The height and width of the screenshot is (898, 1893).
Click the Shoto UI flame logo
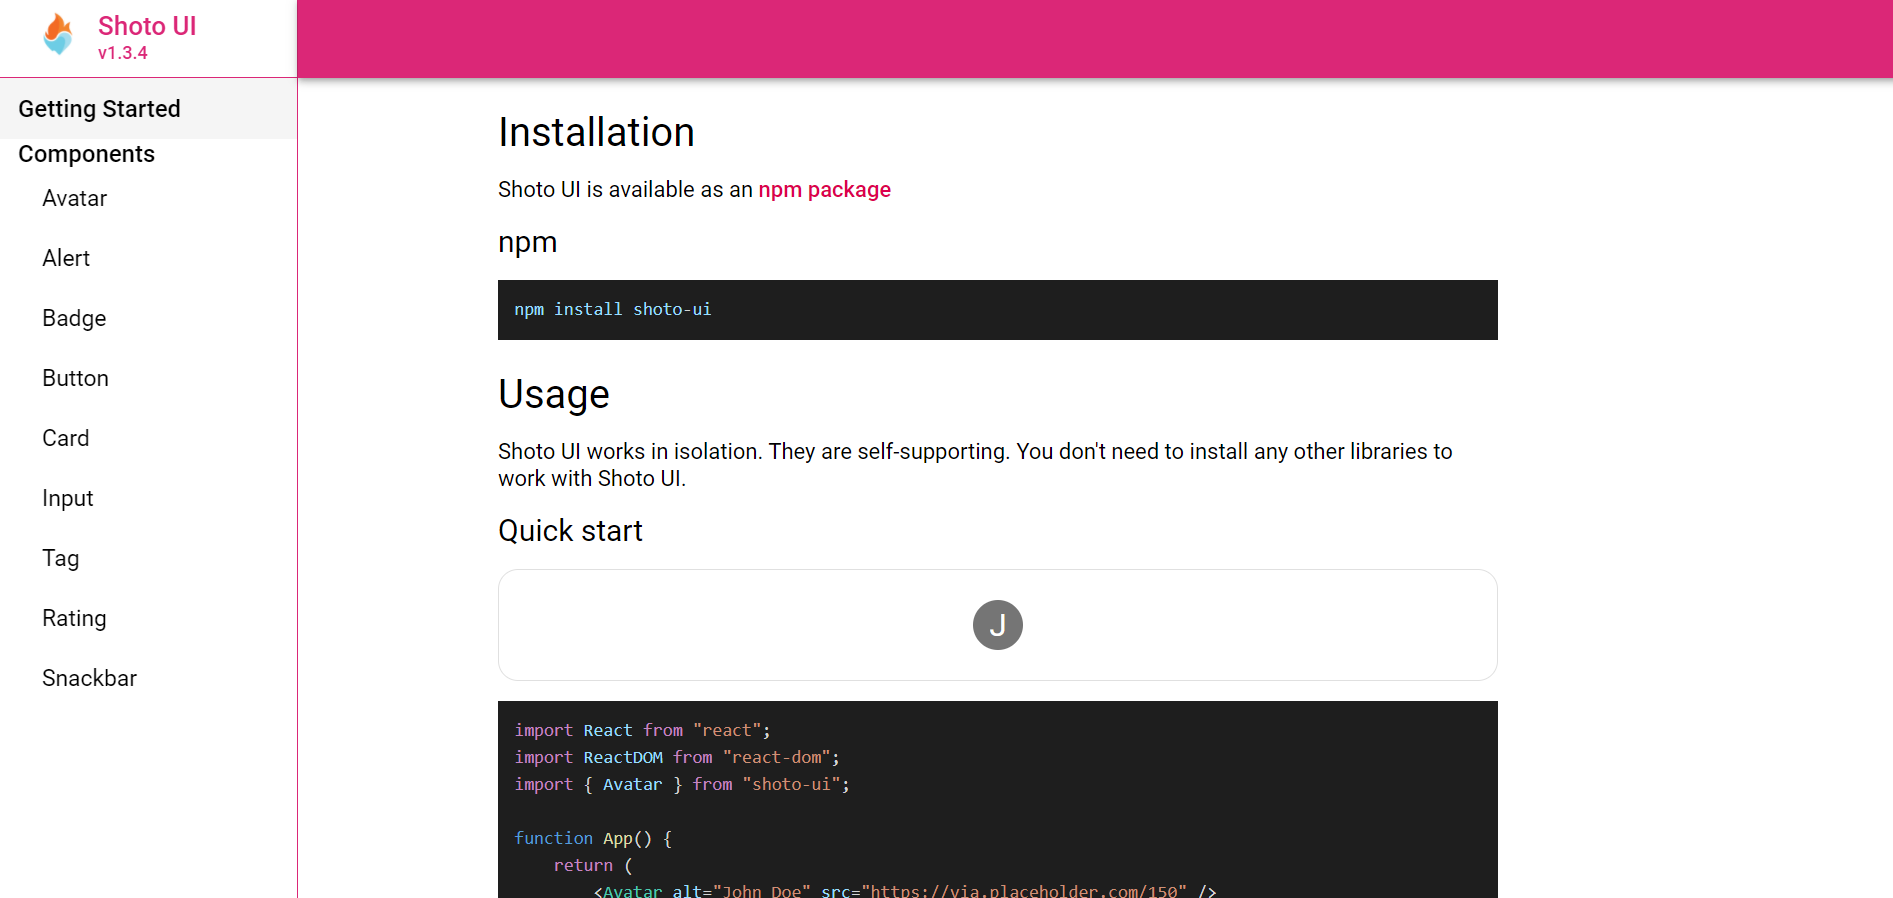coord(59,35)
